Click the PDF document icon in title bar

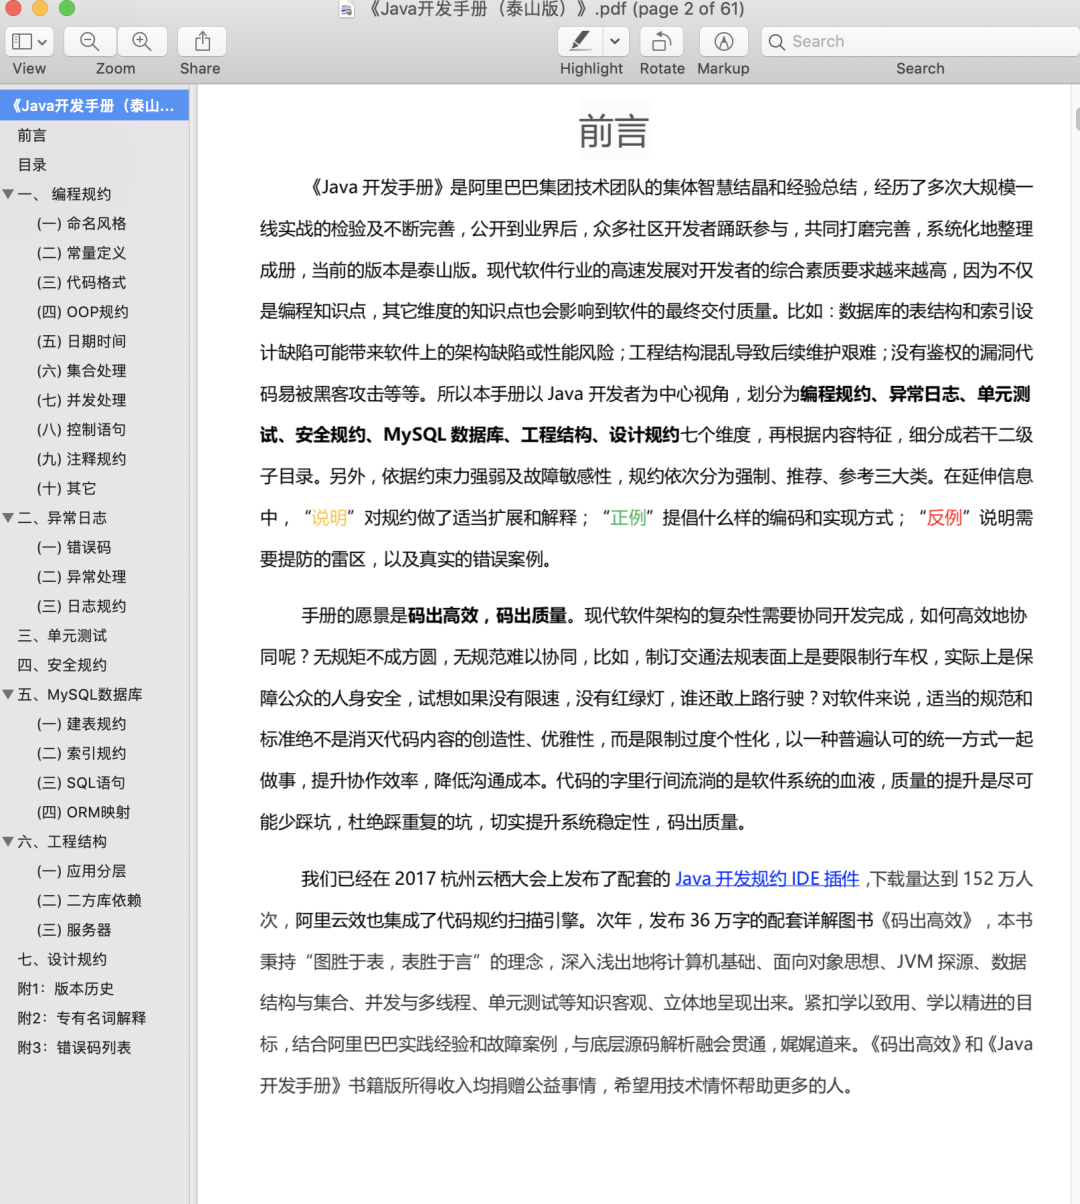pyautogui.click(x=347, y=10)
